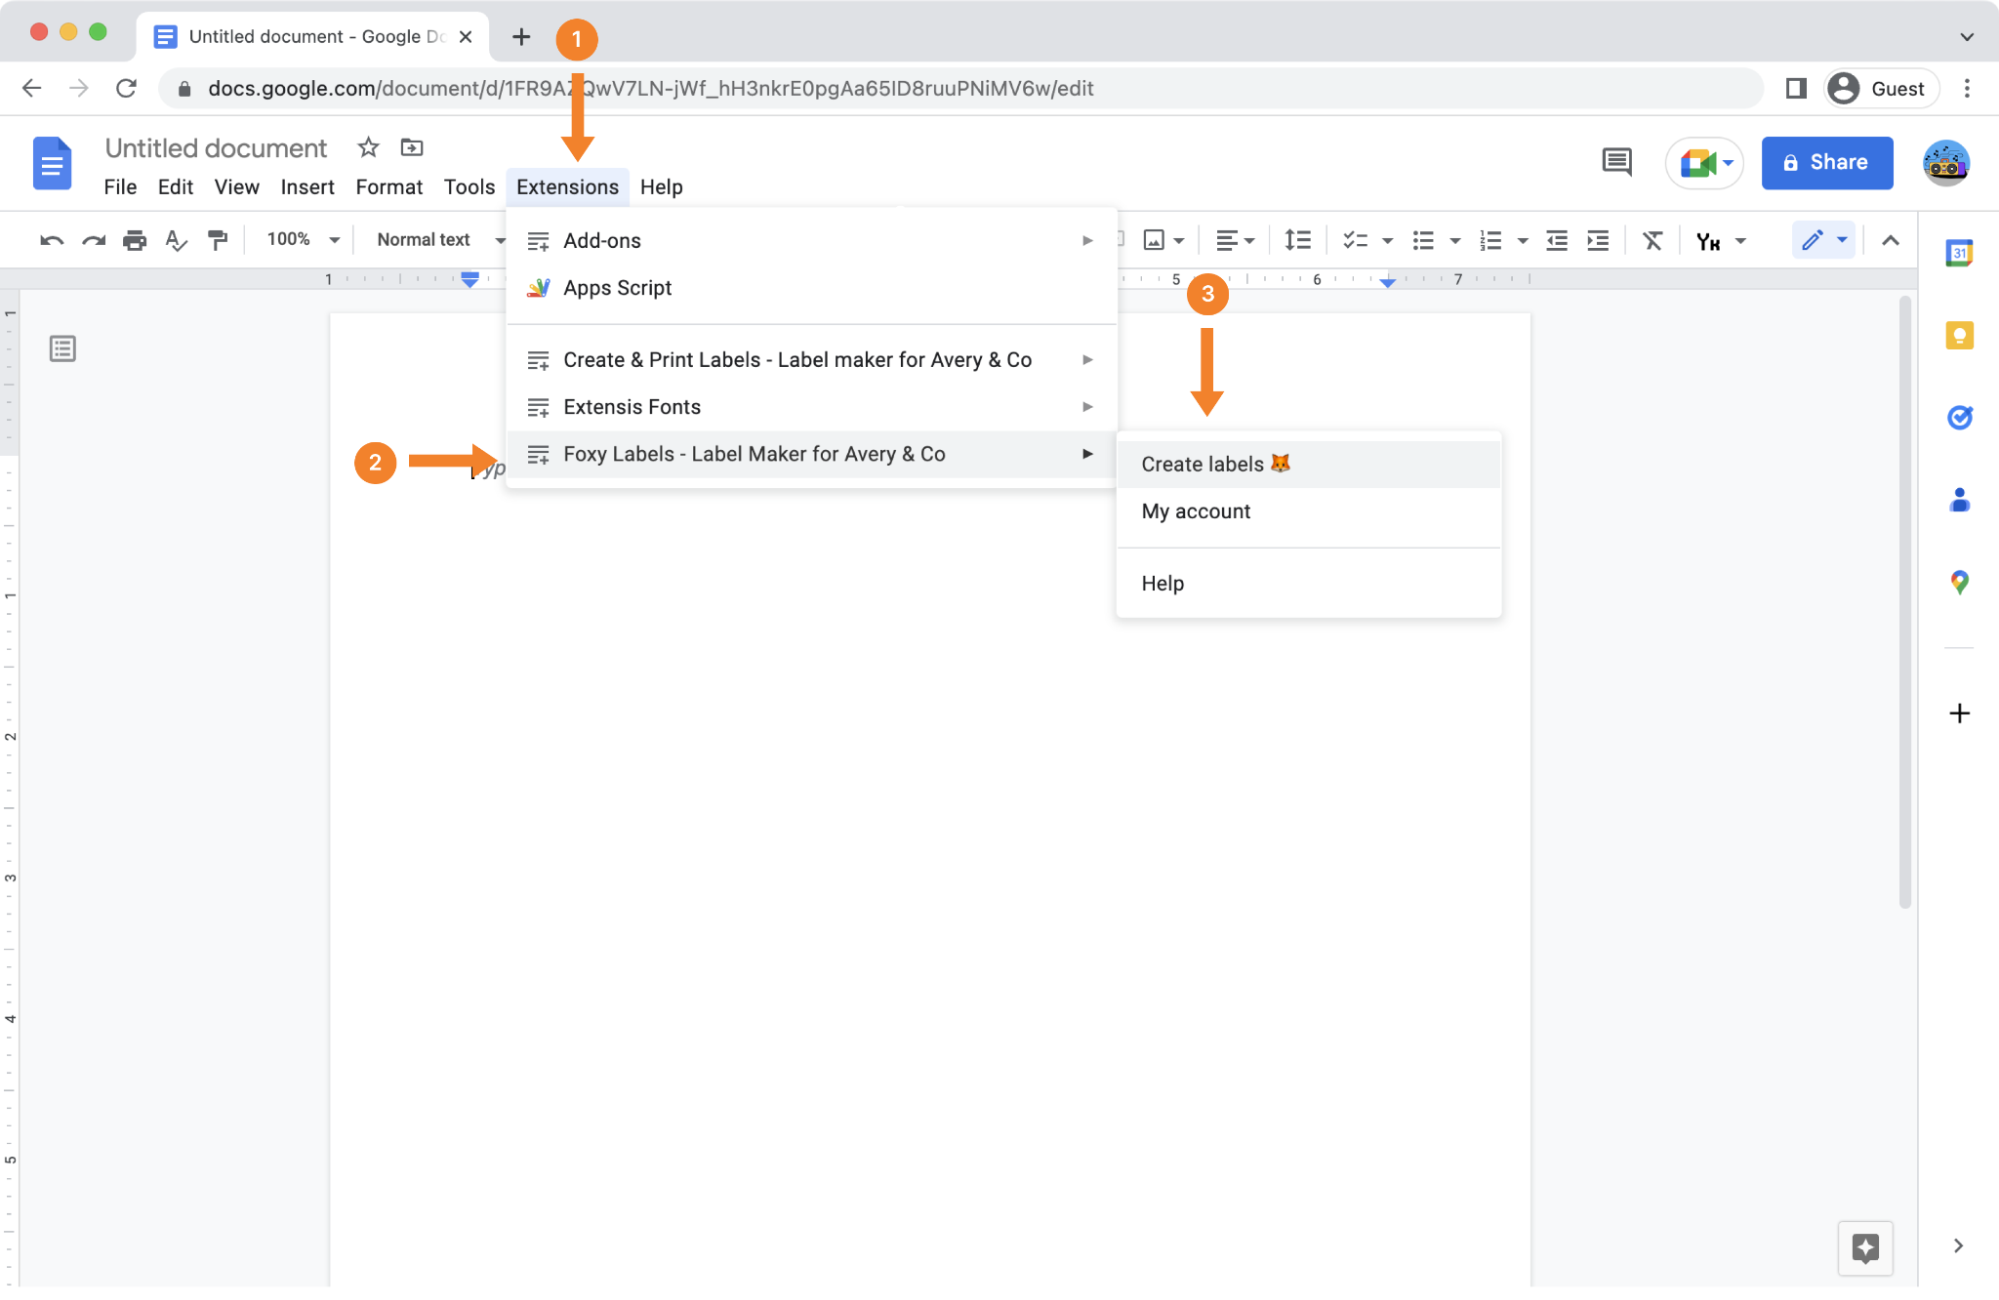Collapse the menus with the up chevron
This screenshot has height=1300, width=1999.
(1890, 240)
